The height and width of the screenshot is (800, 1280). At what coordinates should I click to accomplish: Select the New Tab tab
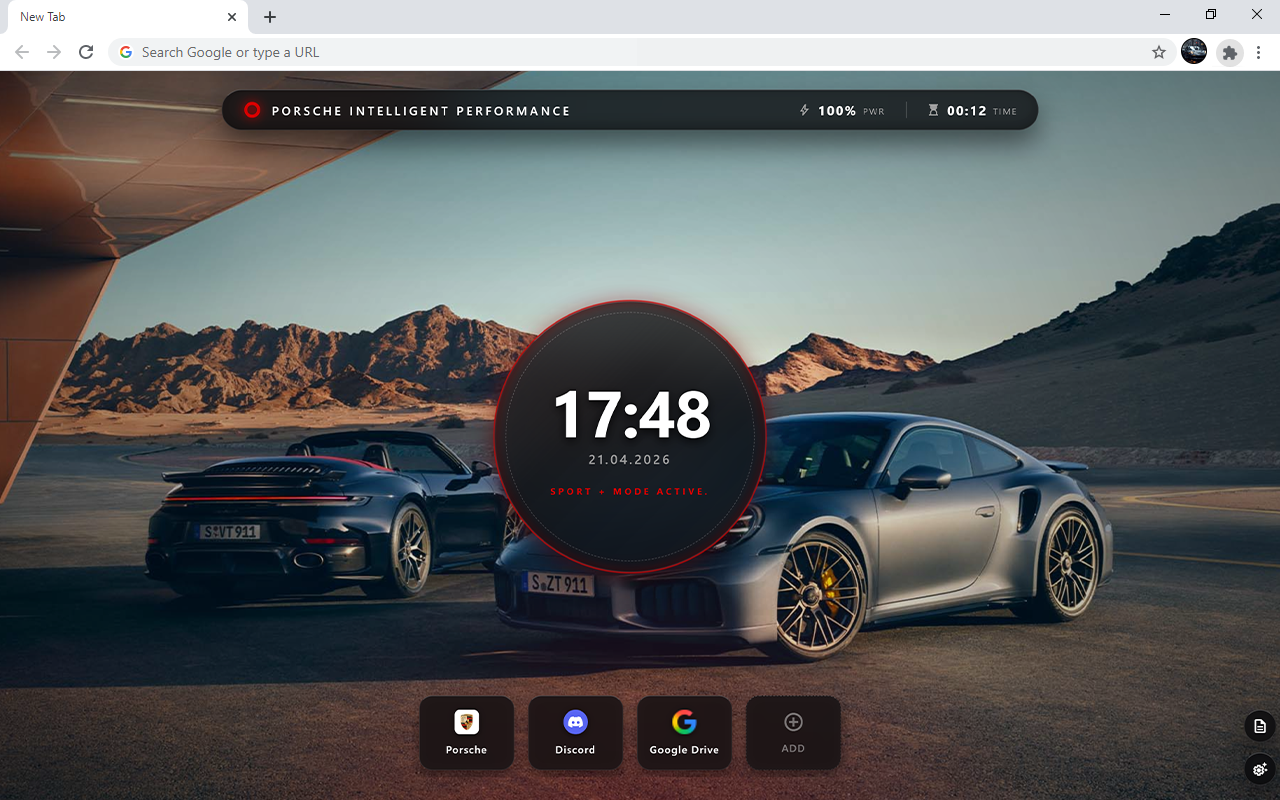(110, 17)
